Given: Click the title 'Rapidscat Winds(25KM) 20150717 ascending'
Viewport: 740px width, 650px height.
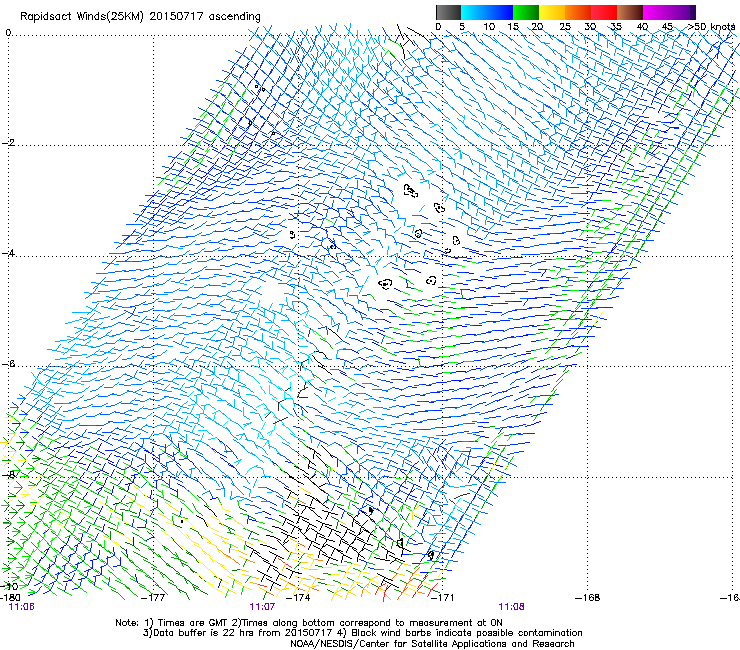Looking at the screenshot, I should pyautogui.click(x=140, y=17).
